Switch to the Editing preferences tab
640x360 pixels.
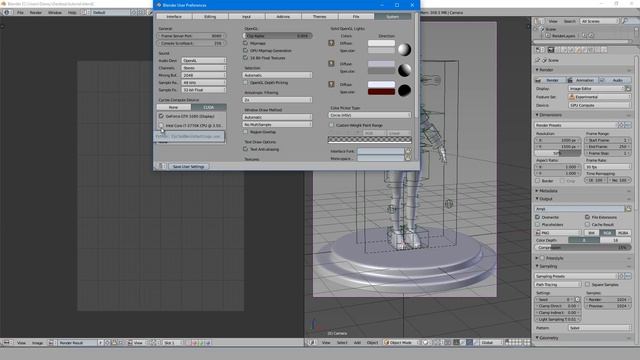point(210,17)
